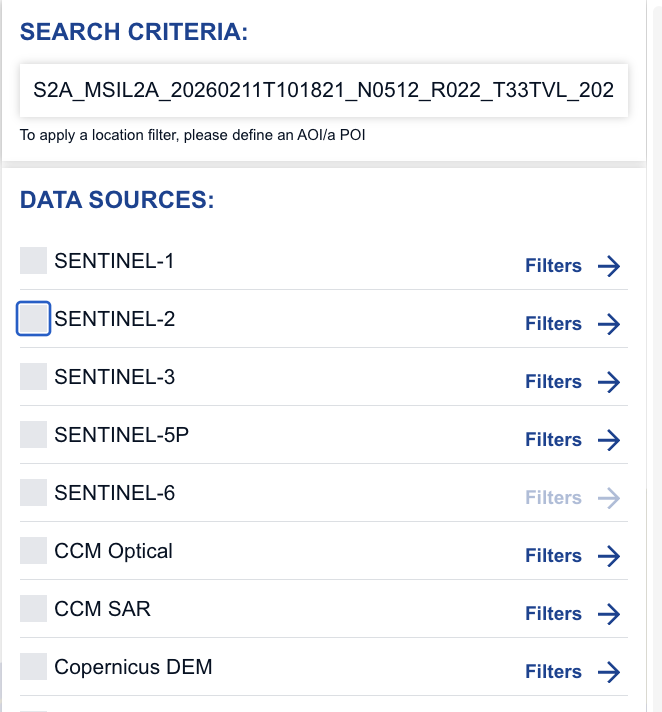
Task: Click the greyed SENTINEL-6 filters arrow
Action: (609, 498)
